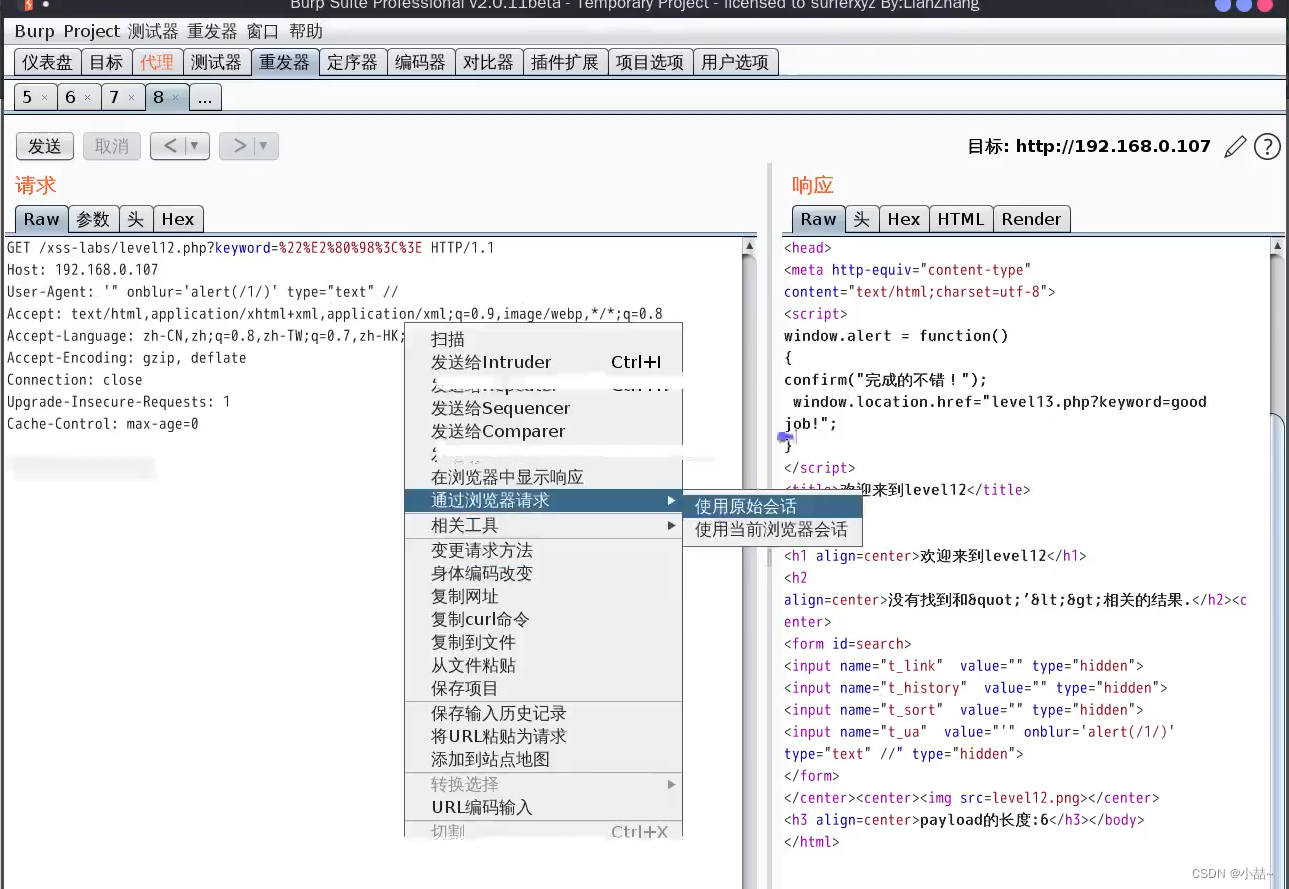Choose 复制网址
The image size is (1289, 889).
click(x=543, y=596)
